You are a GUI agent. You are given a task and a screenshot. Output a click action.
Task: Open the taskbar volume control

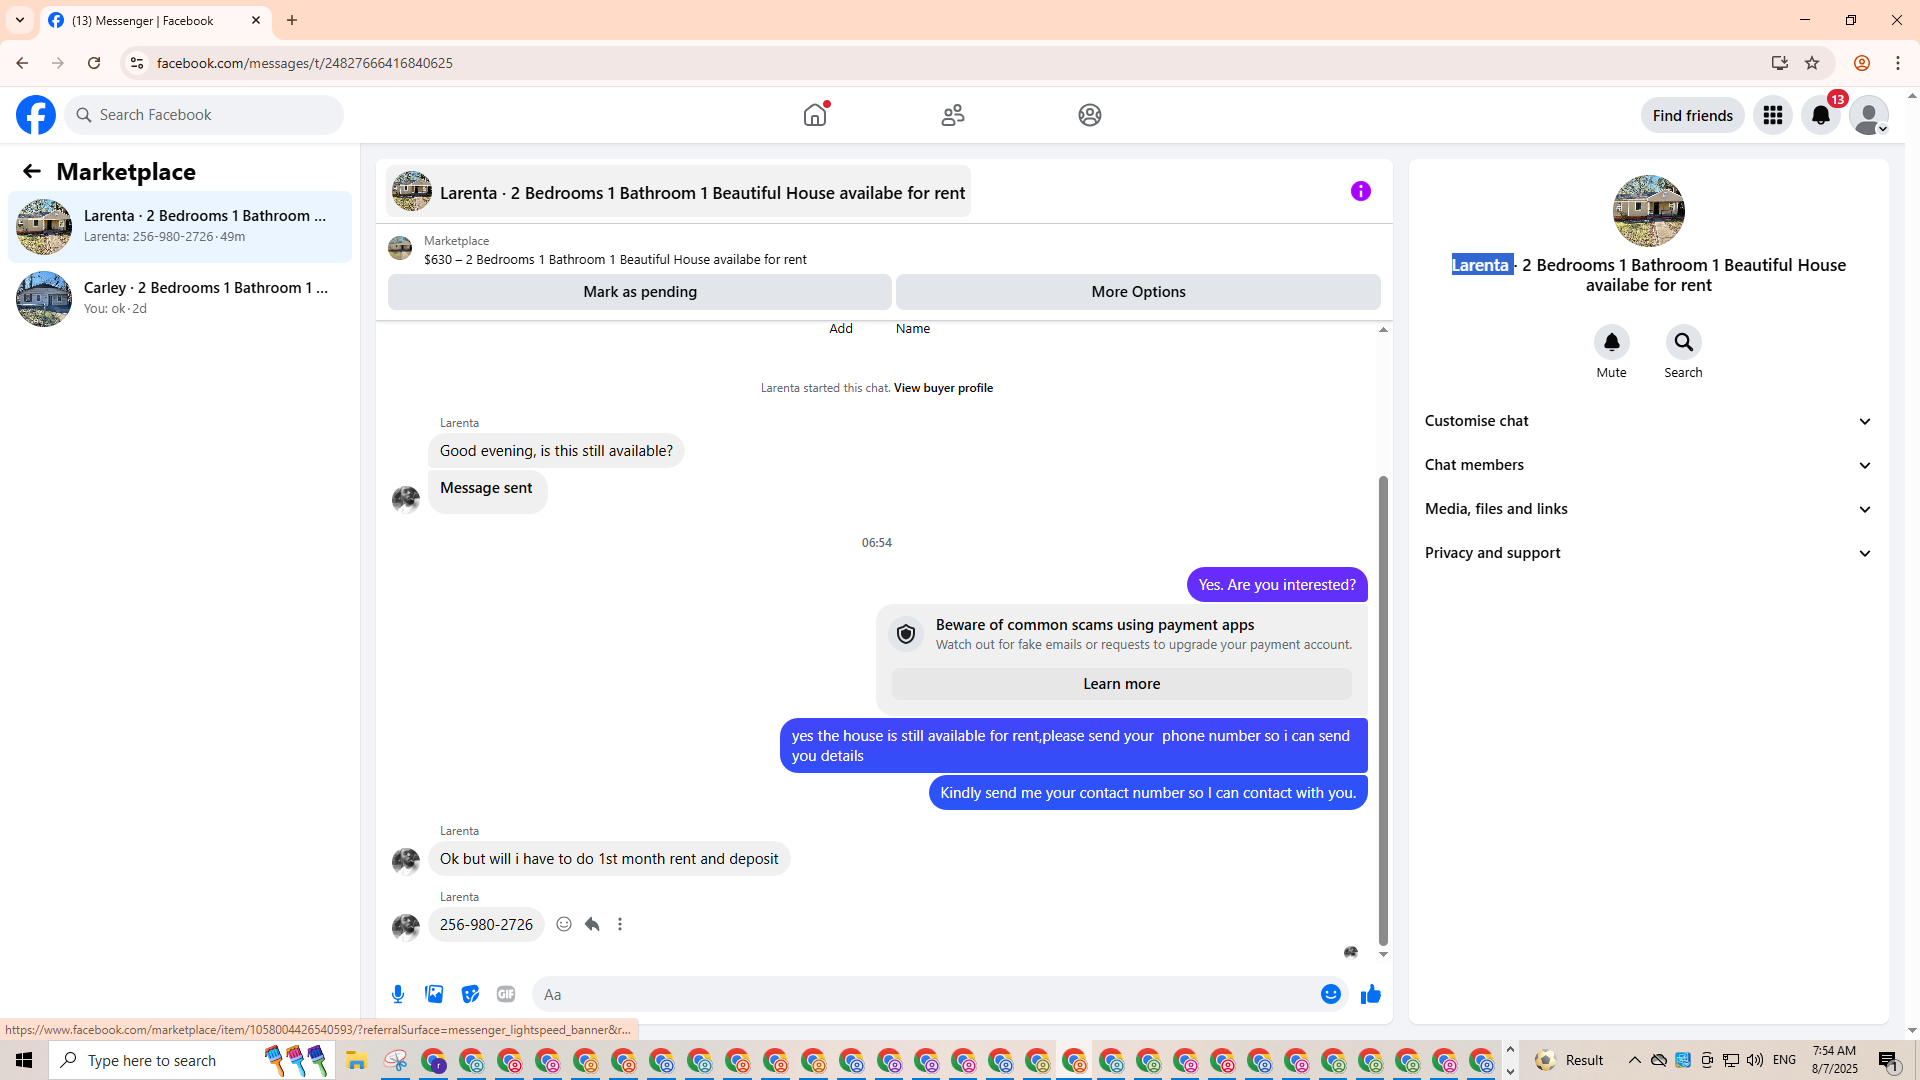[x=1755, y=1060]
